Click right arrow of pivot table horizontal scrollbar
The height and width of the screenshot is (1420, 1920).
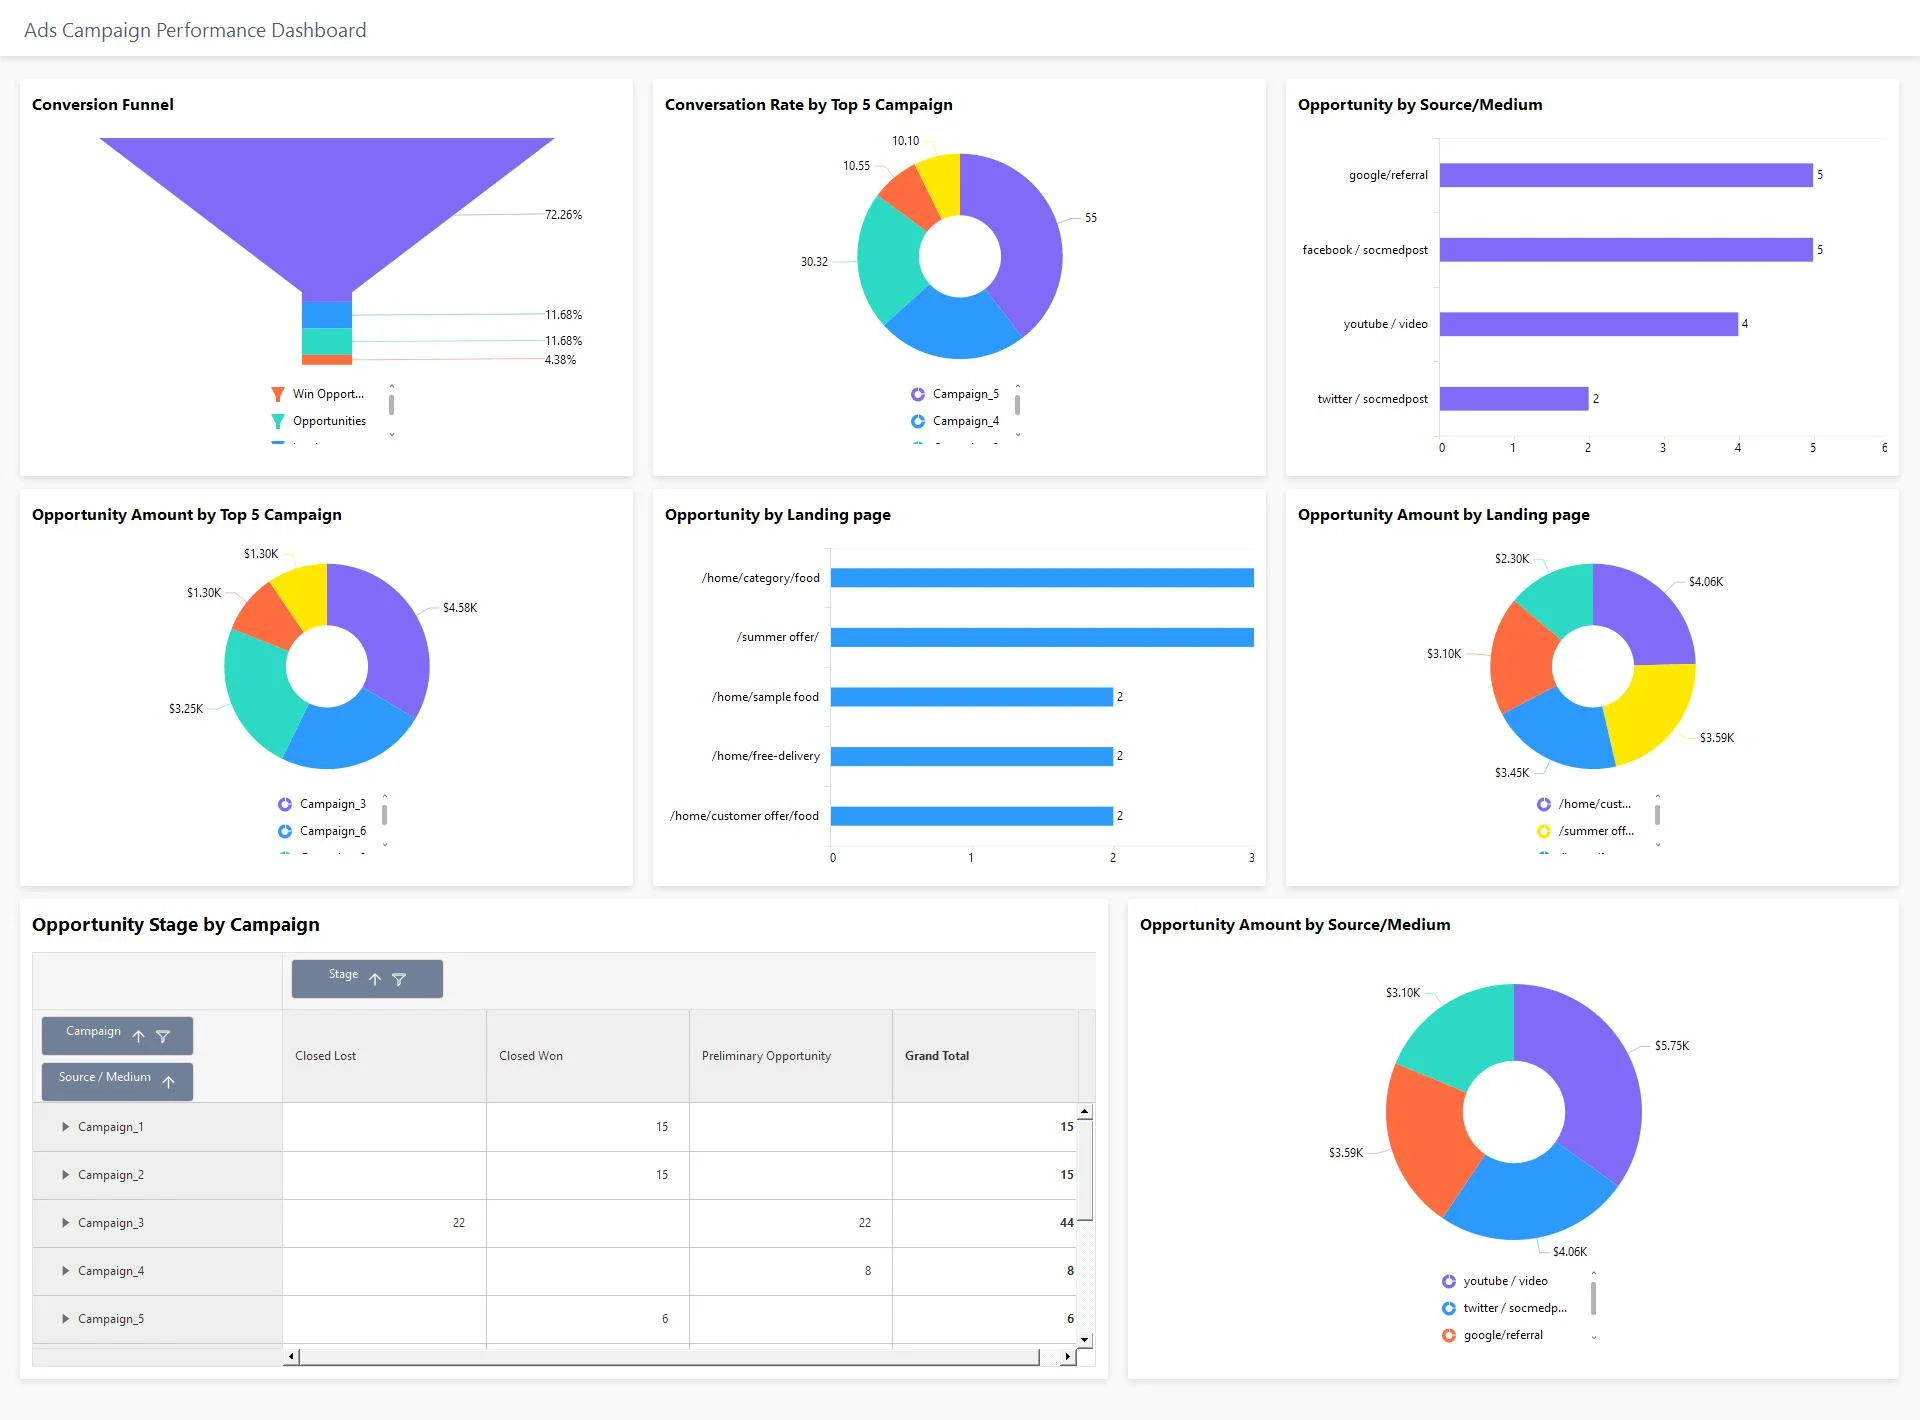point(1068,1355)
